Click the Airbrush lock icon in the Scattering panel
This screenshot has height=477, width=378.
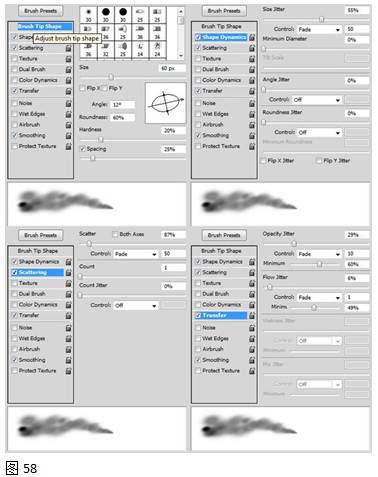[x=68, y=349]
